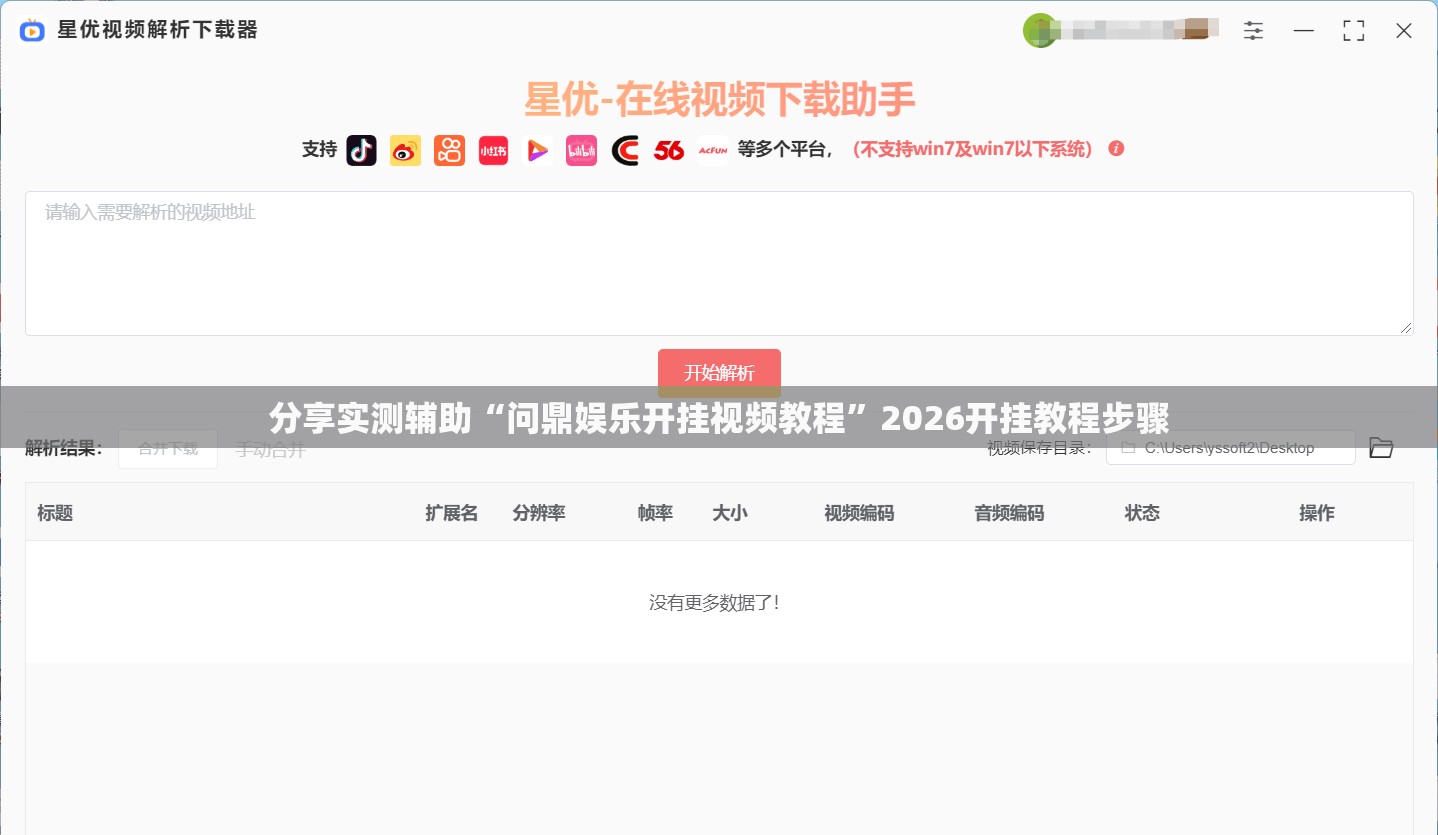Click the 扩展名 column header
The height and width of the screenshot is (835, 1438).
click(451, 513)
